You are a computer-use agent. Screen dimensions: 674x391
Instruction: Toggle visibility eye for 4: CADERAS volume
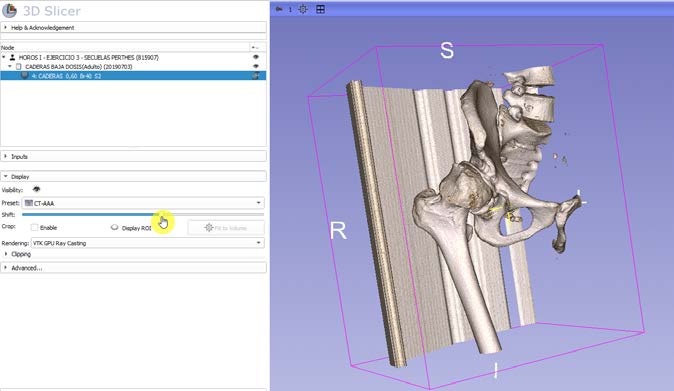pos(256,76)
